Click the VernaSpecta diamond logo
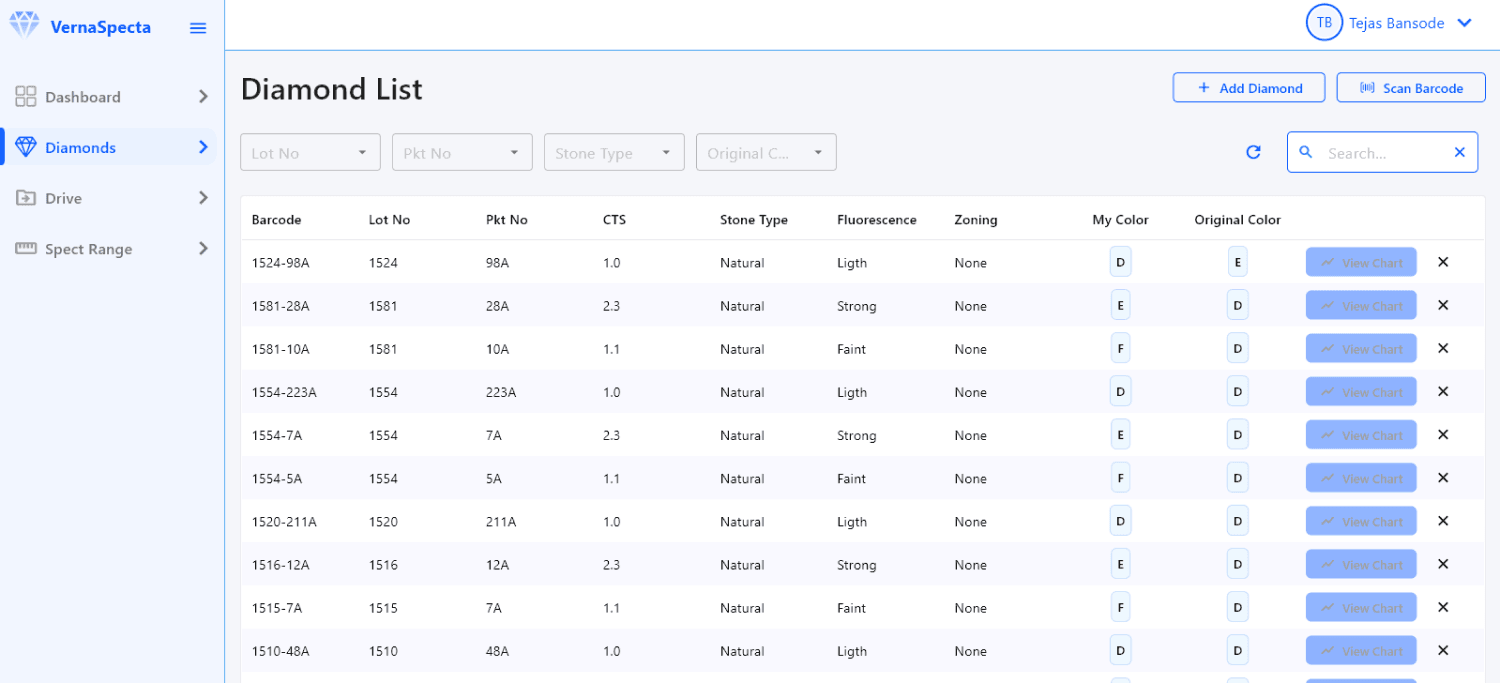Image resolution: width=1500 pixels, height=683 pixels. click(x=24, y=25)
